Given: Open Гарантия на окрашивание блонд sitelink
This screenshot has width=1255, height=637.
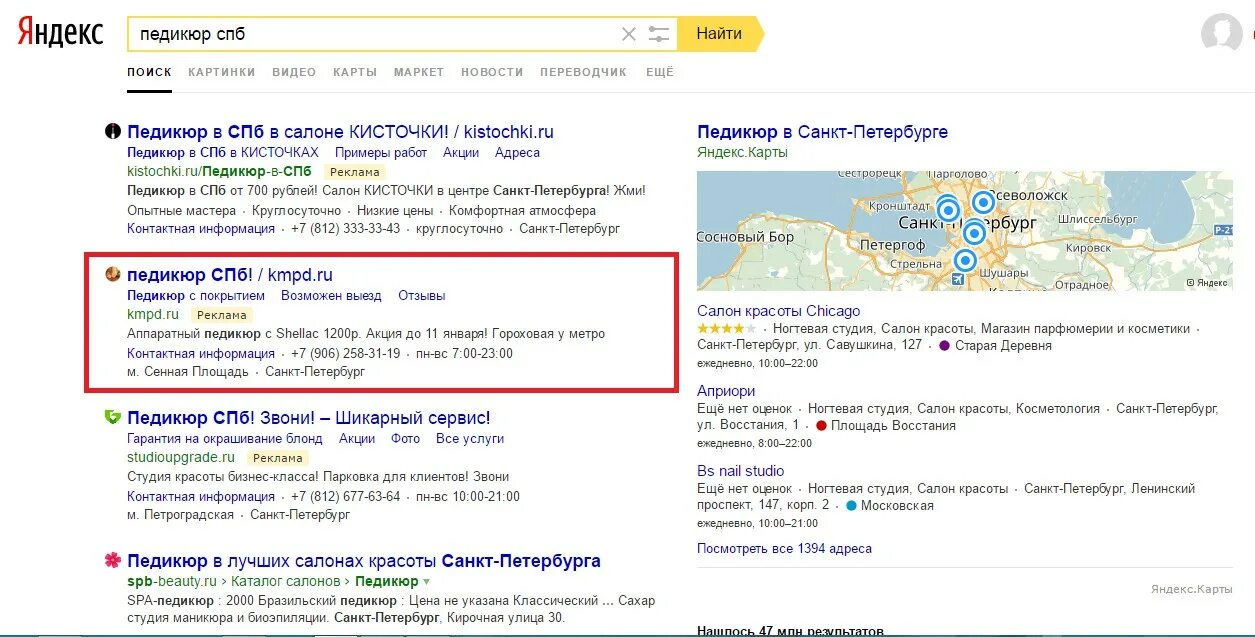Looking at the screenshot, I should pos(225,439).
